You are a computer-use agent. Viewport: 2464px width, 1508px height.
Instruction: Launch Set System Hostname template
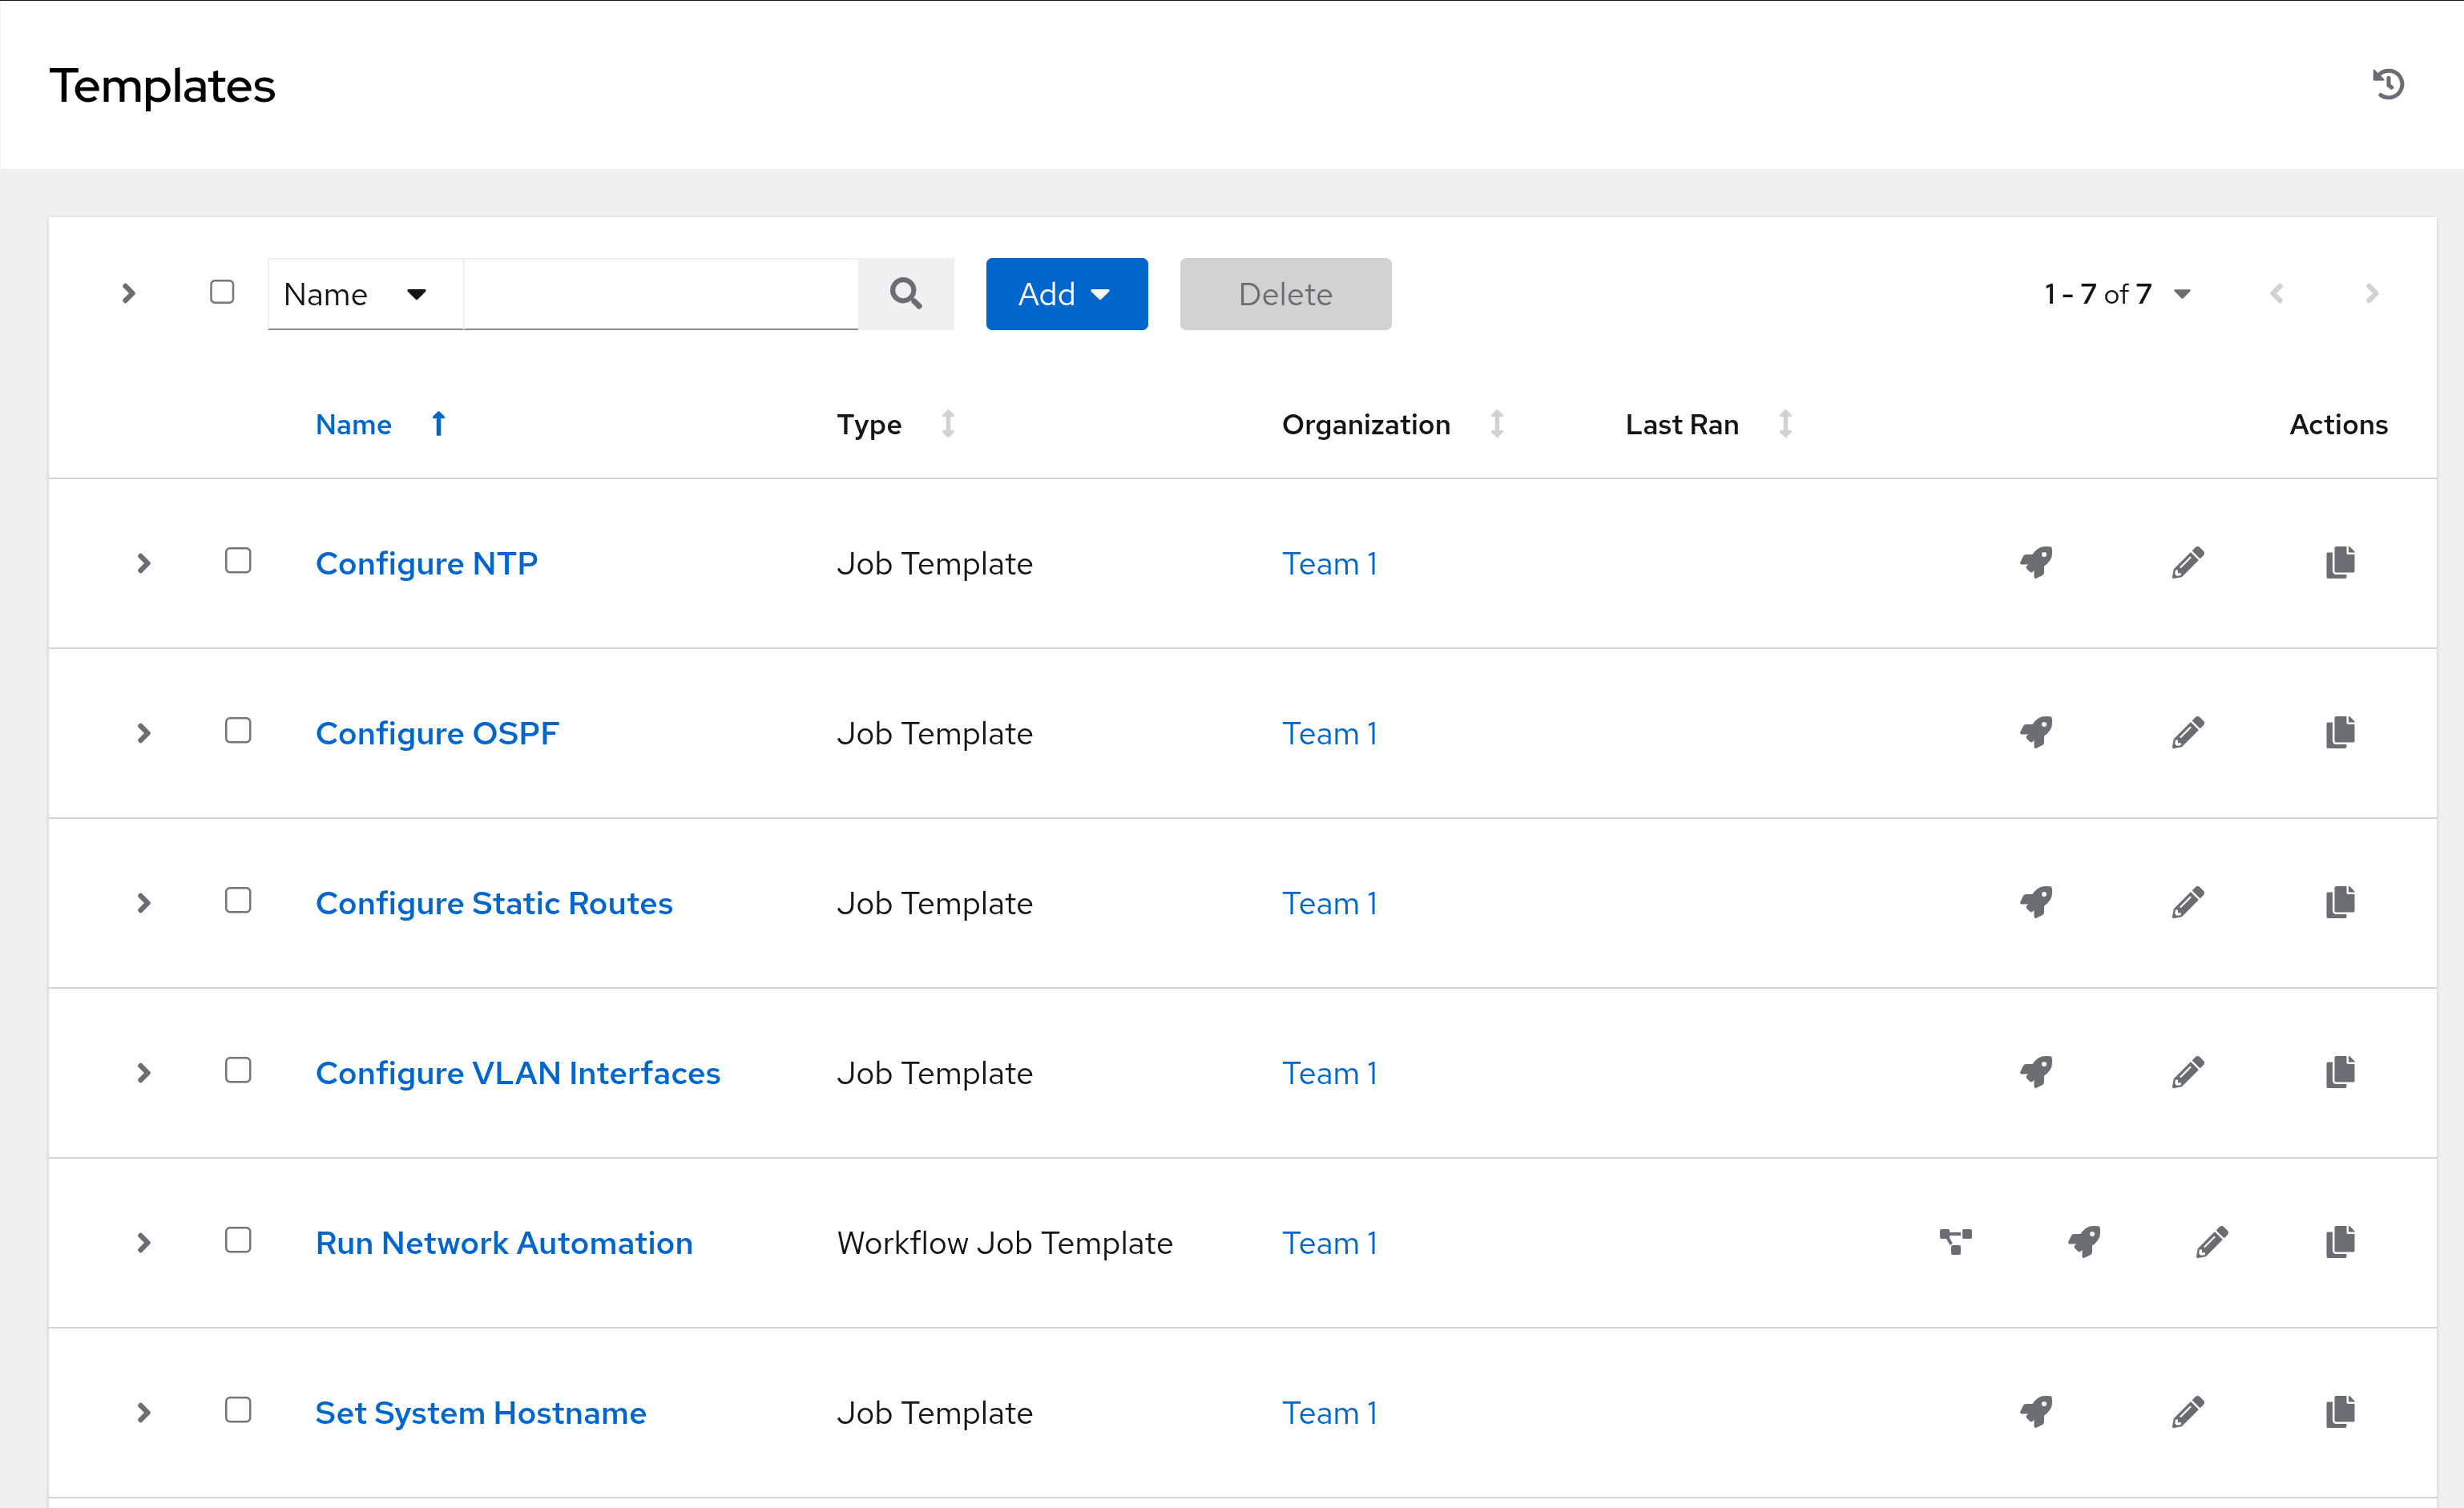(x=2036, y=1413)
